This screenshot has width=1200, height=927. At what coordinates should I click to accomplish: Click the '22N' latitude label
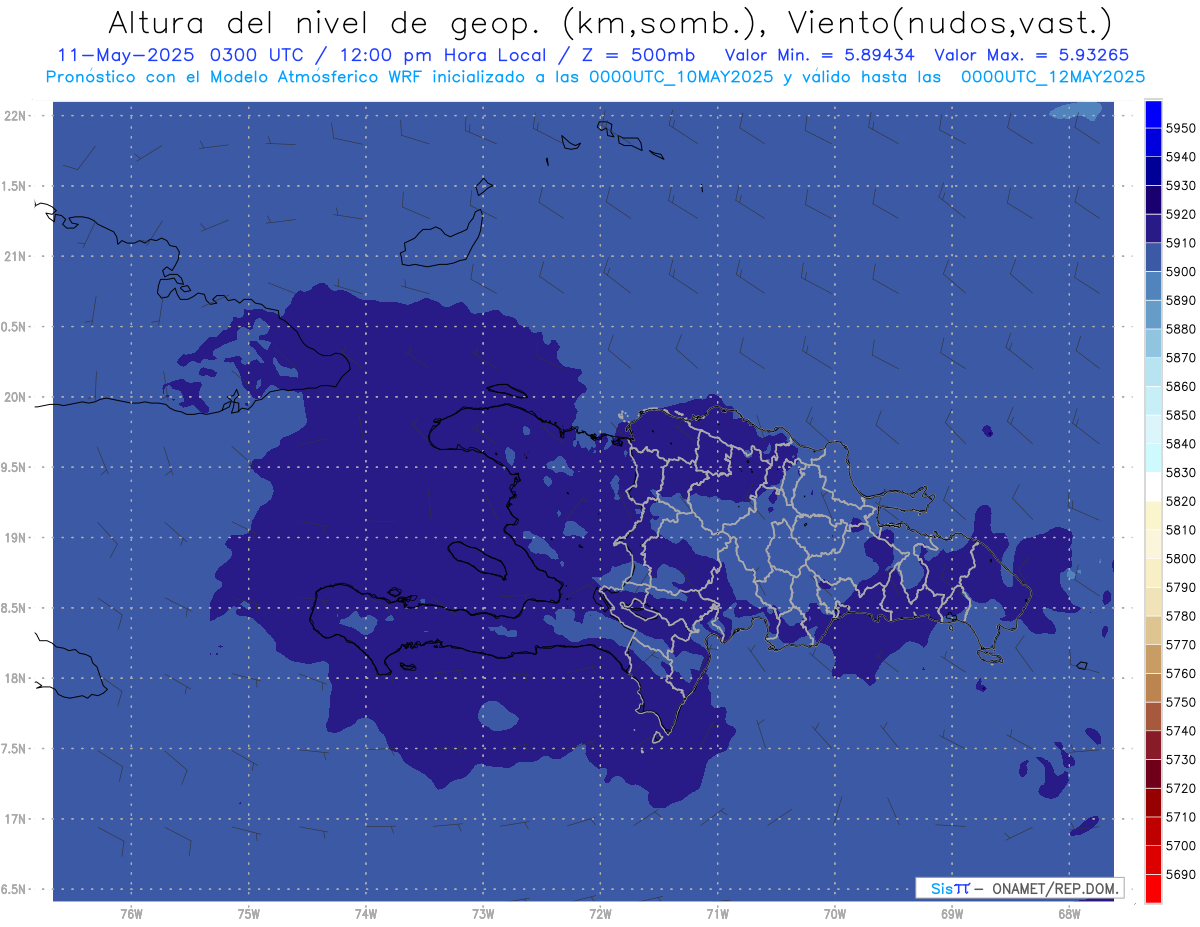tap(16, 116)
